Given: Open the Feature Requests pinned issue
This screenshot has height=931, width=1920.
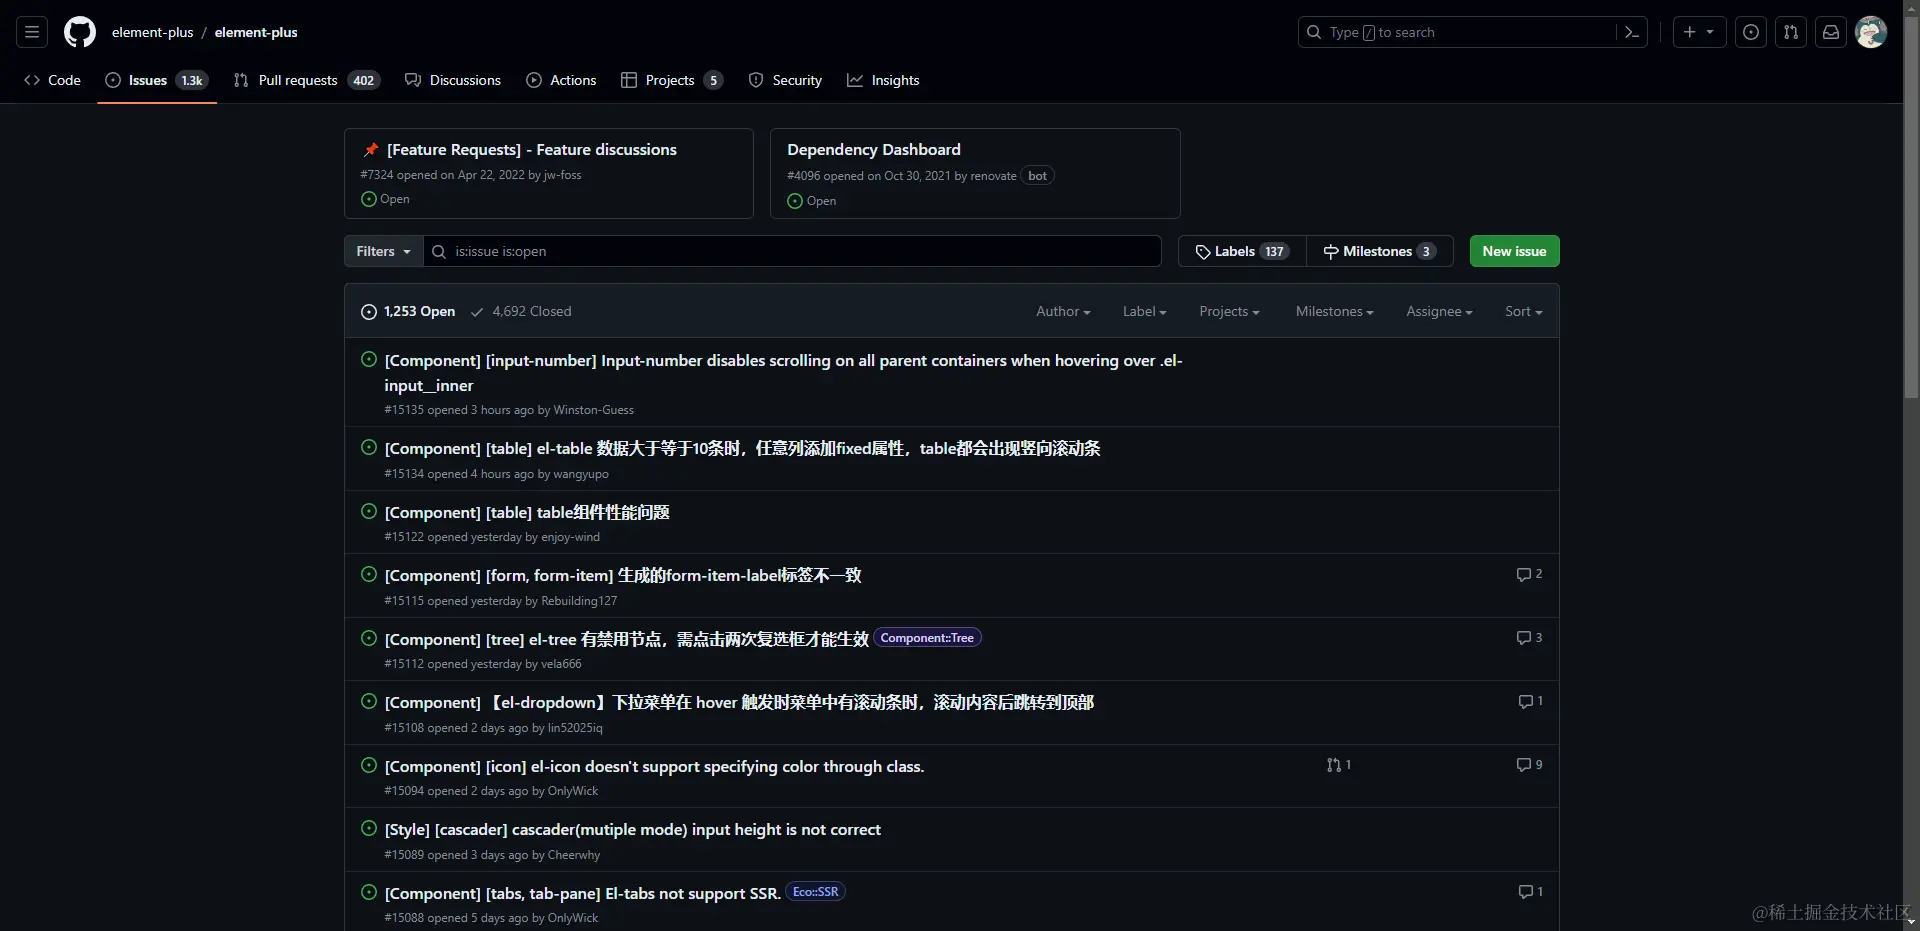Looking at the screenshot, I should [532, 150].
